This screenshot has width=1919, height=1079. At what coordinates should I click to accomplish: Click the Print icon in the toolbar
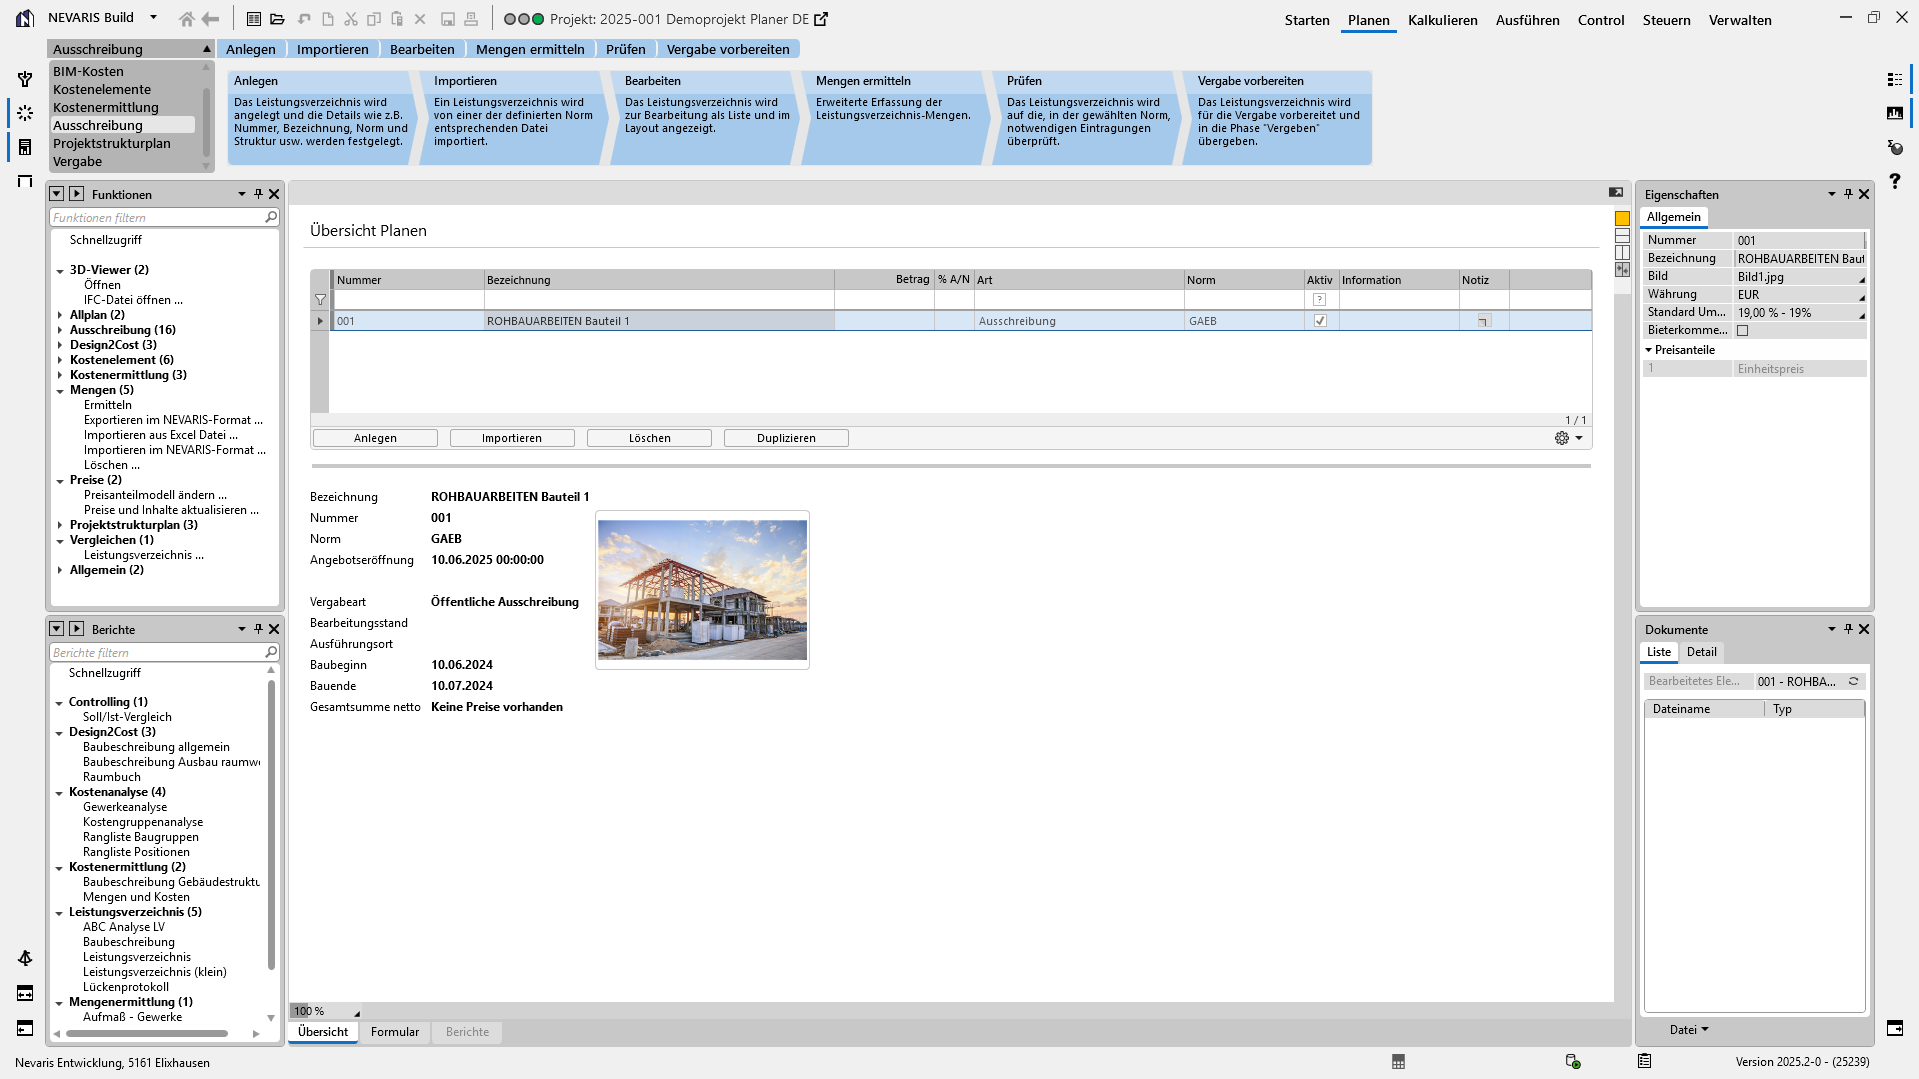(x=473, y=18)
